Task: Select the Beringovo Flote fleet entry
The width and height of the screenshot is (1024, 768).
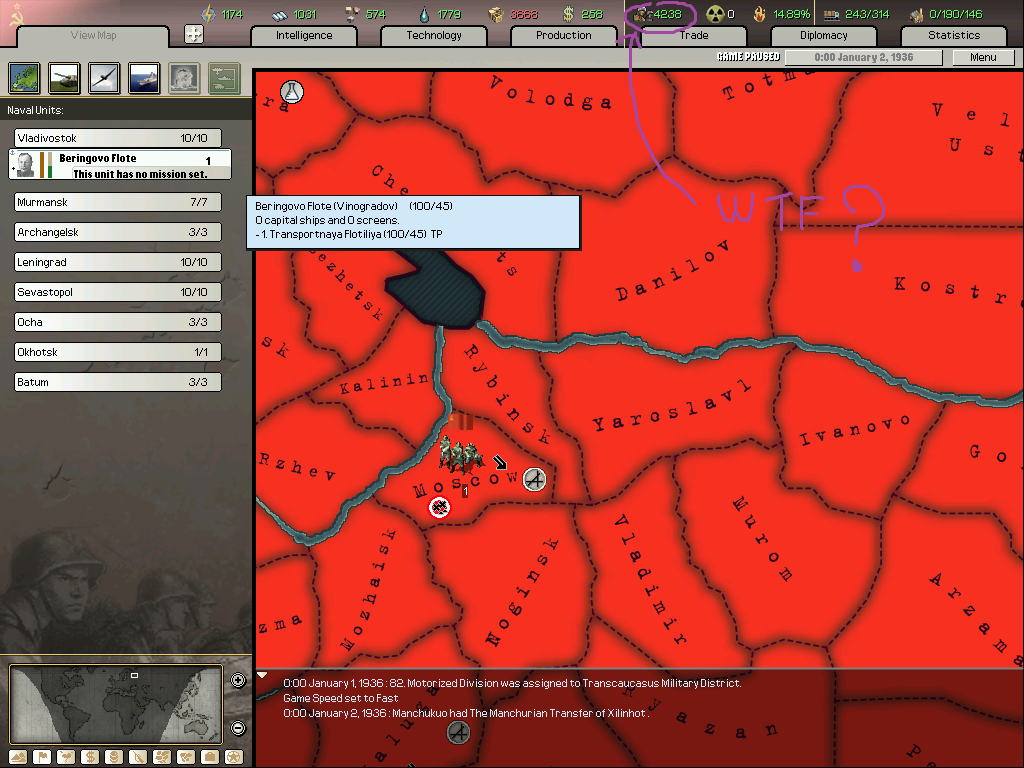Action: click(120, 164)
